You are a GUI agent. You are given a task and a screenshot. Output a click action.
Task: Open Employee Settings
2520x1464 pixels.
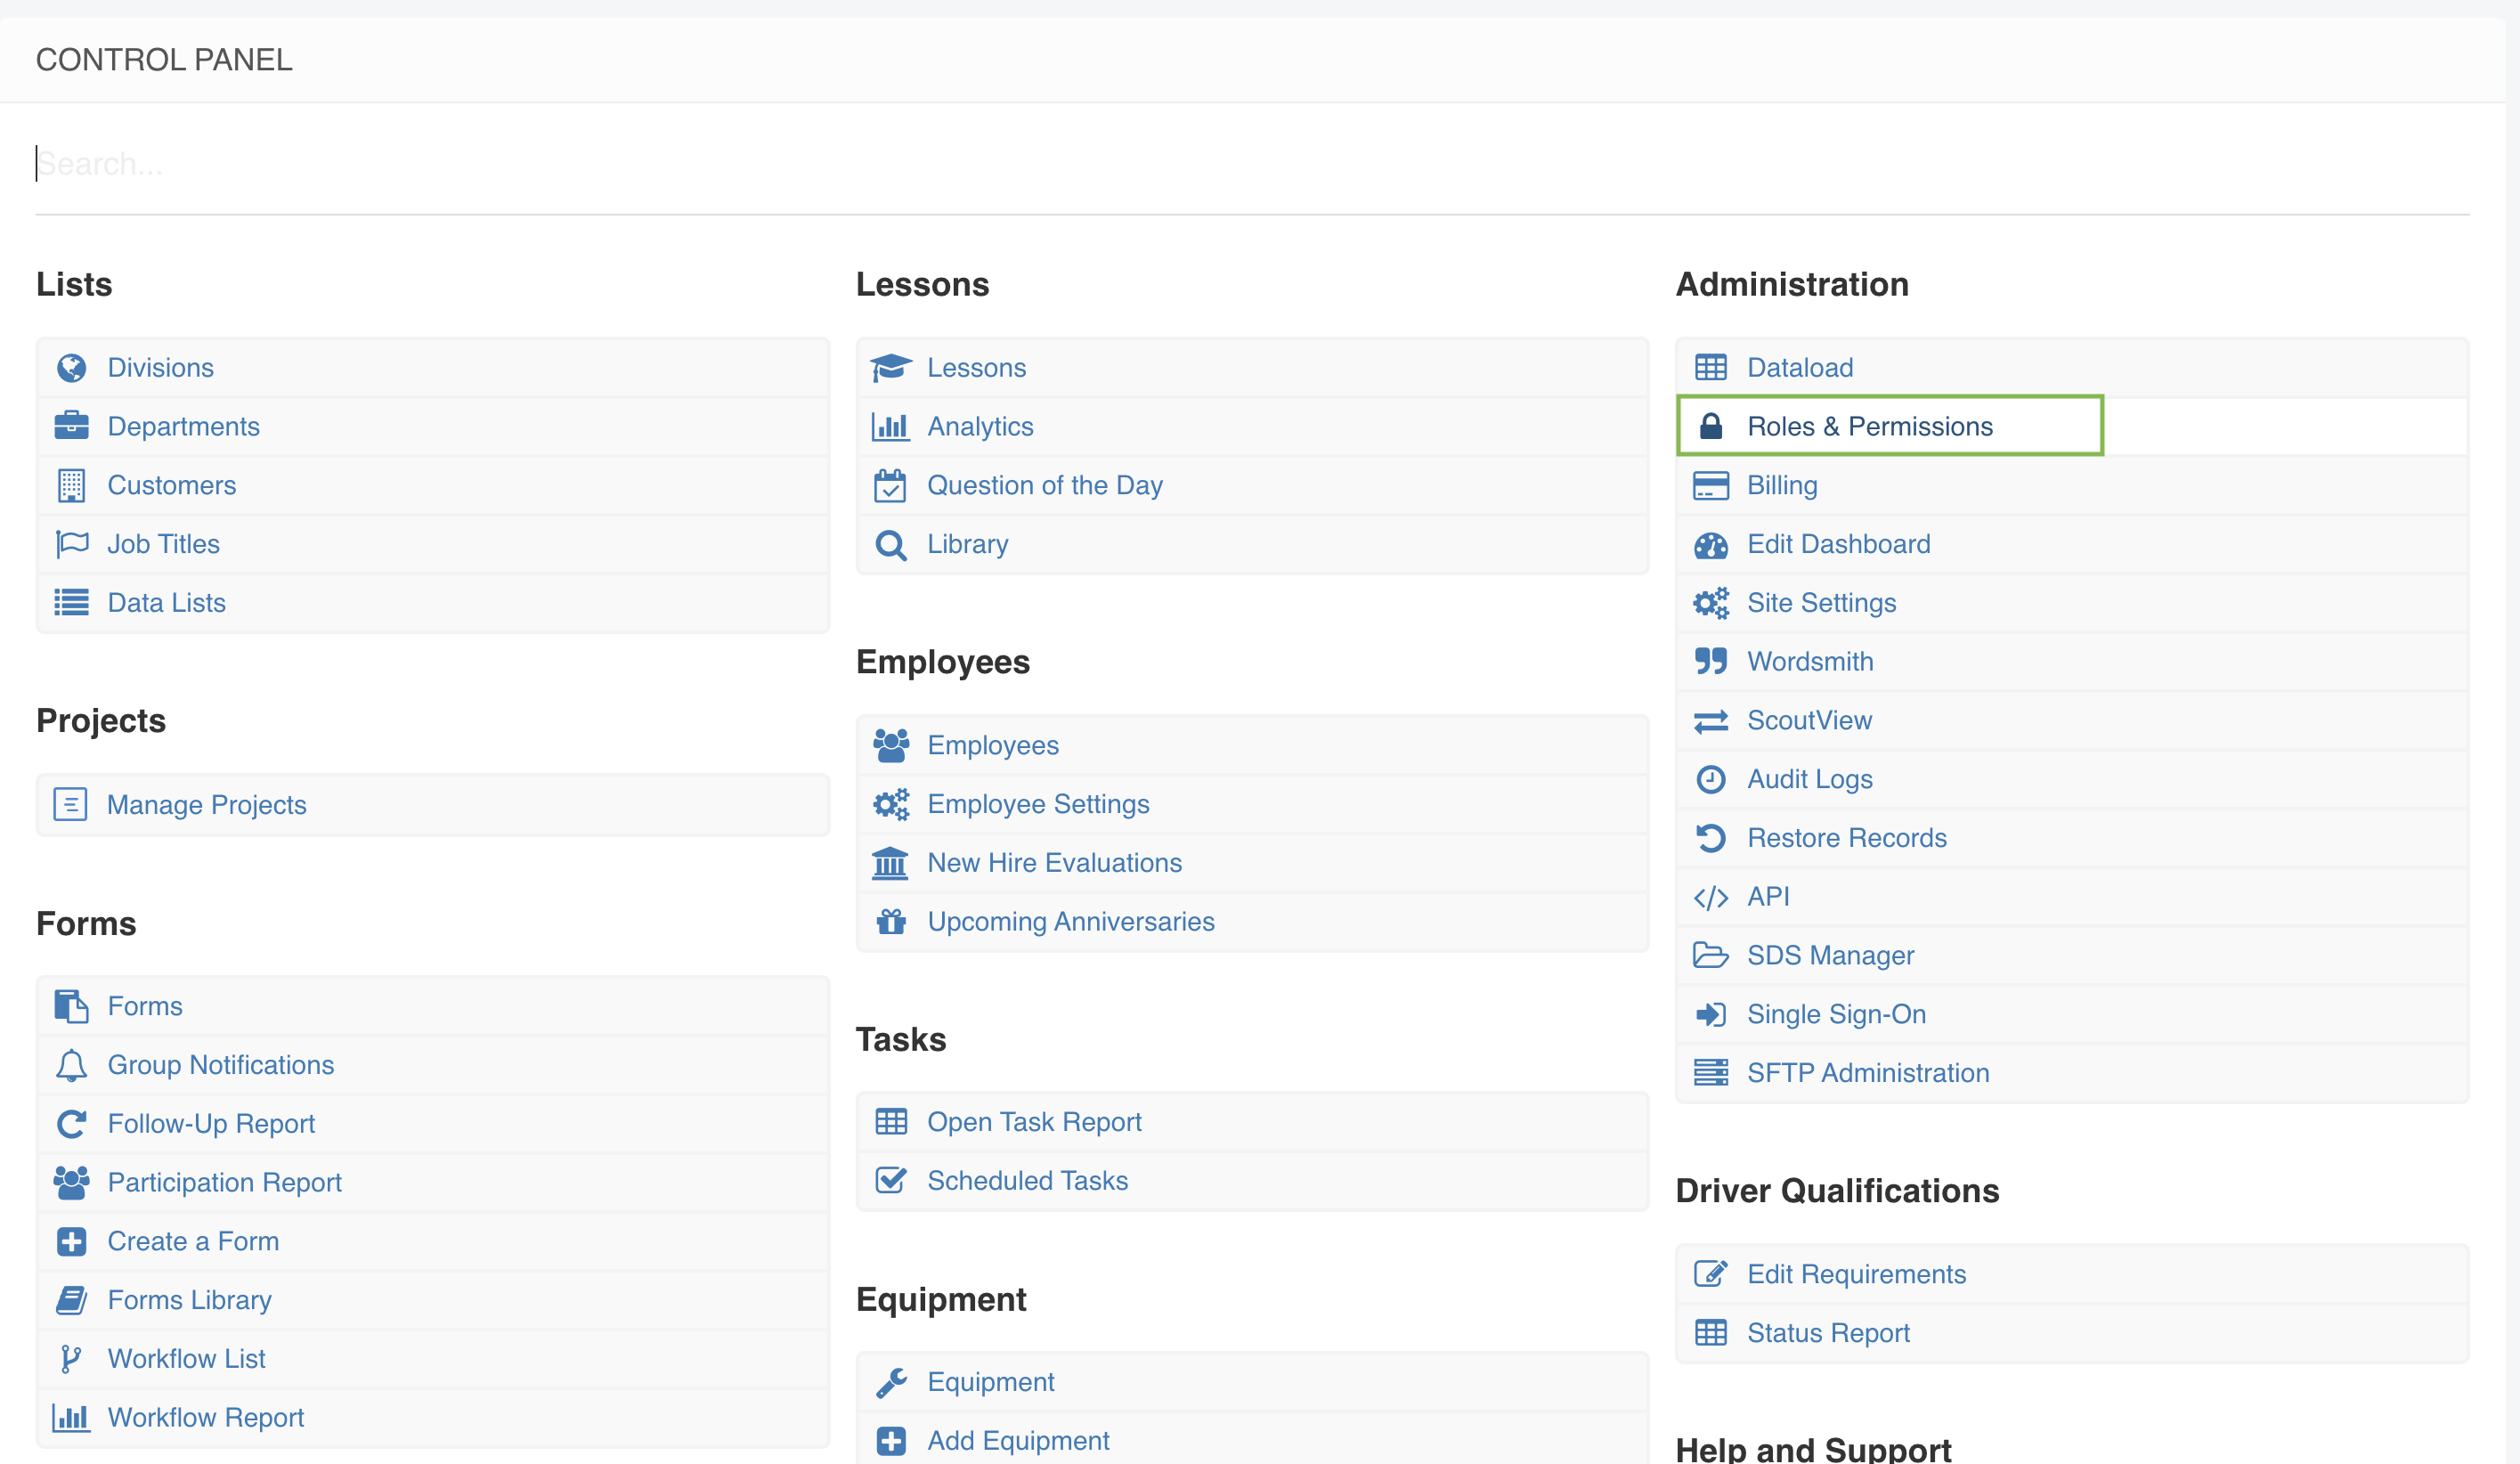(x=1038, y=804)
